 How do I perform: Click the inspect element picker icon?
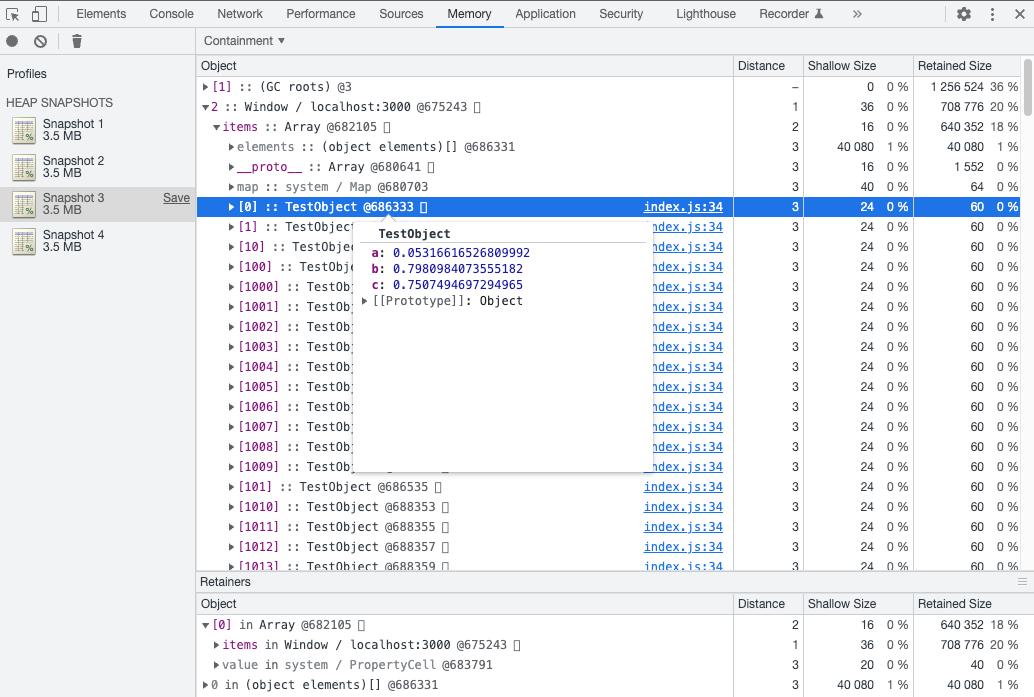pyautogui.click(x=13, y=14)
